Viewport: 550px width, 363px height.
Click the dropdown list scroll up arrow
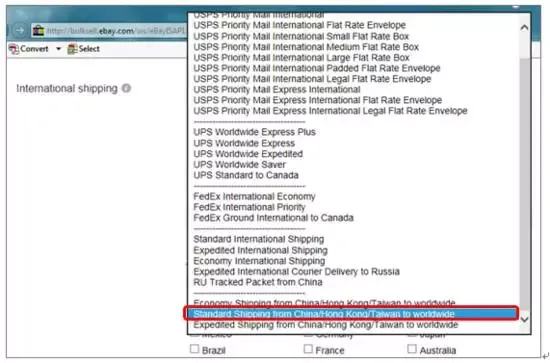click(x=524, y=27)
